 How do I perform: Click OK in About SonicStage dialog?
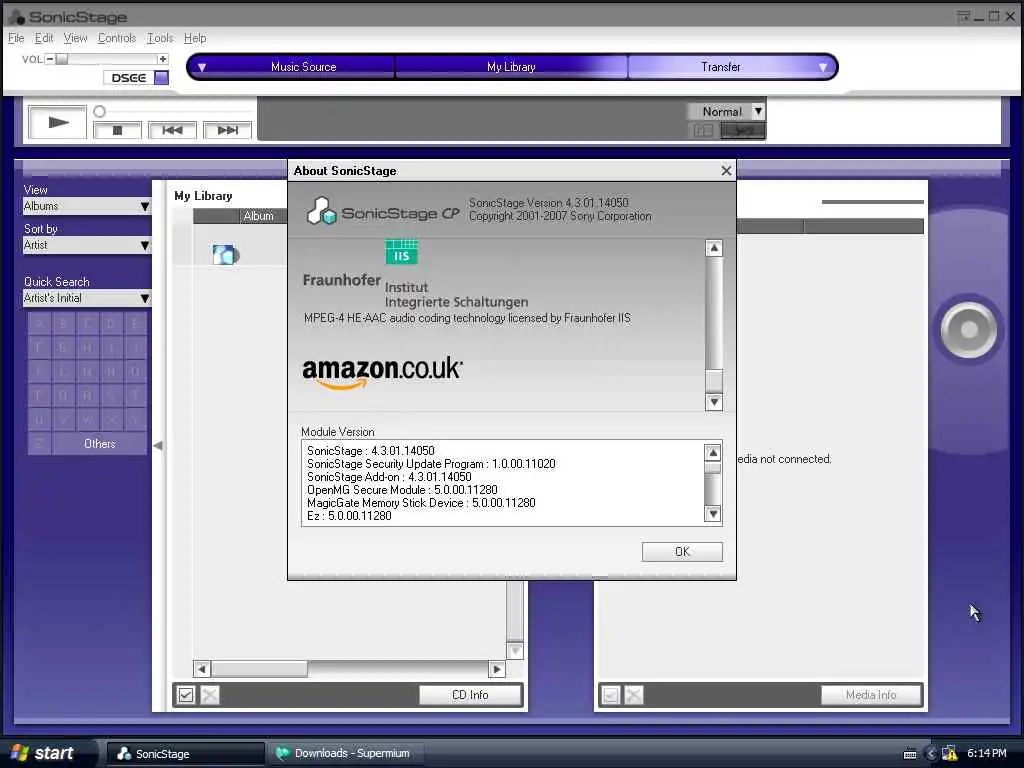point(682,552)
